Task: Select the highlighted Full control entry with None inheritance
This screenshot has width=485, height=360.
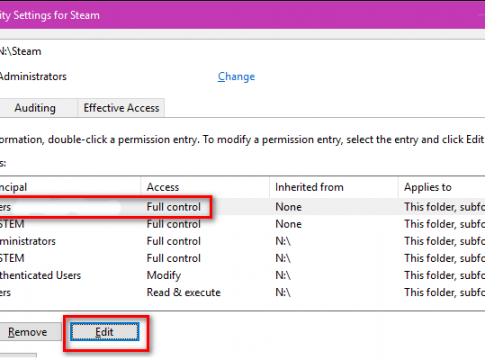Action: 242,207
